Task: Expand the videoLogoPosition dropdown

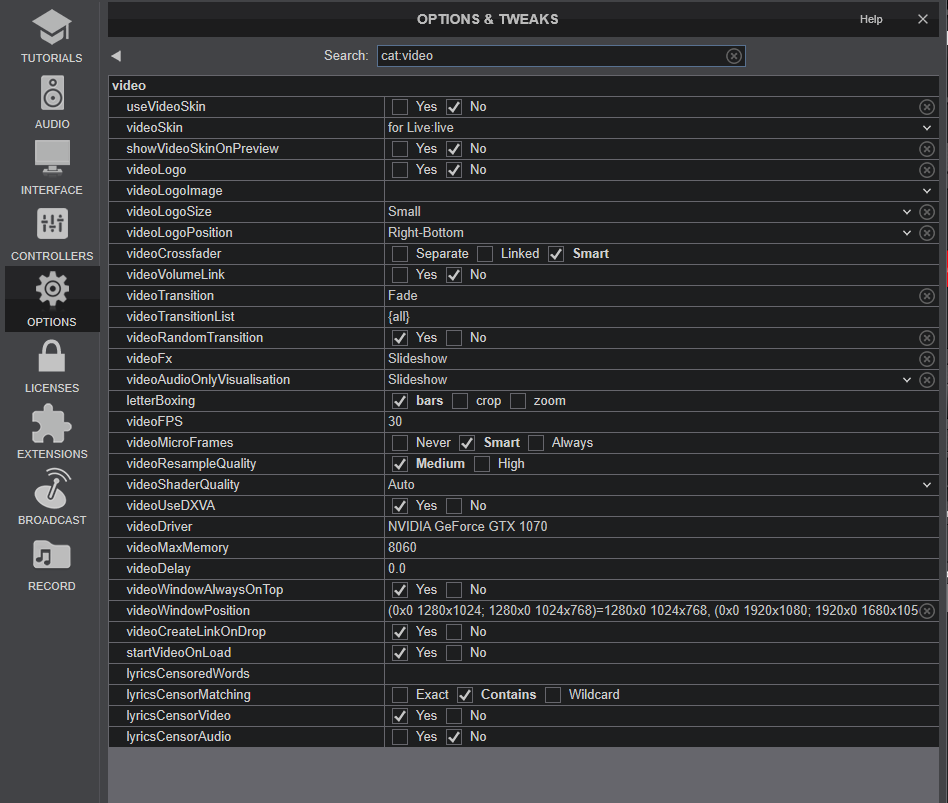Action: pos(906,233)
